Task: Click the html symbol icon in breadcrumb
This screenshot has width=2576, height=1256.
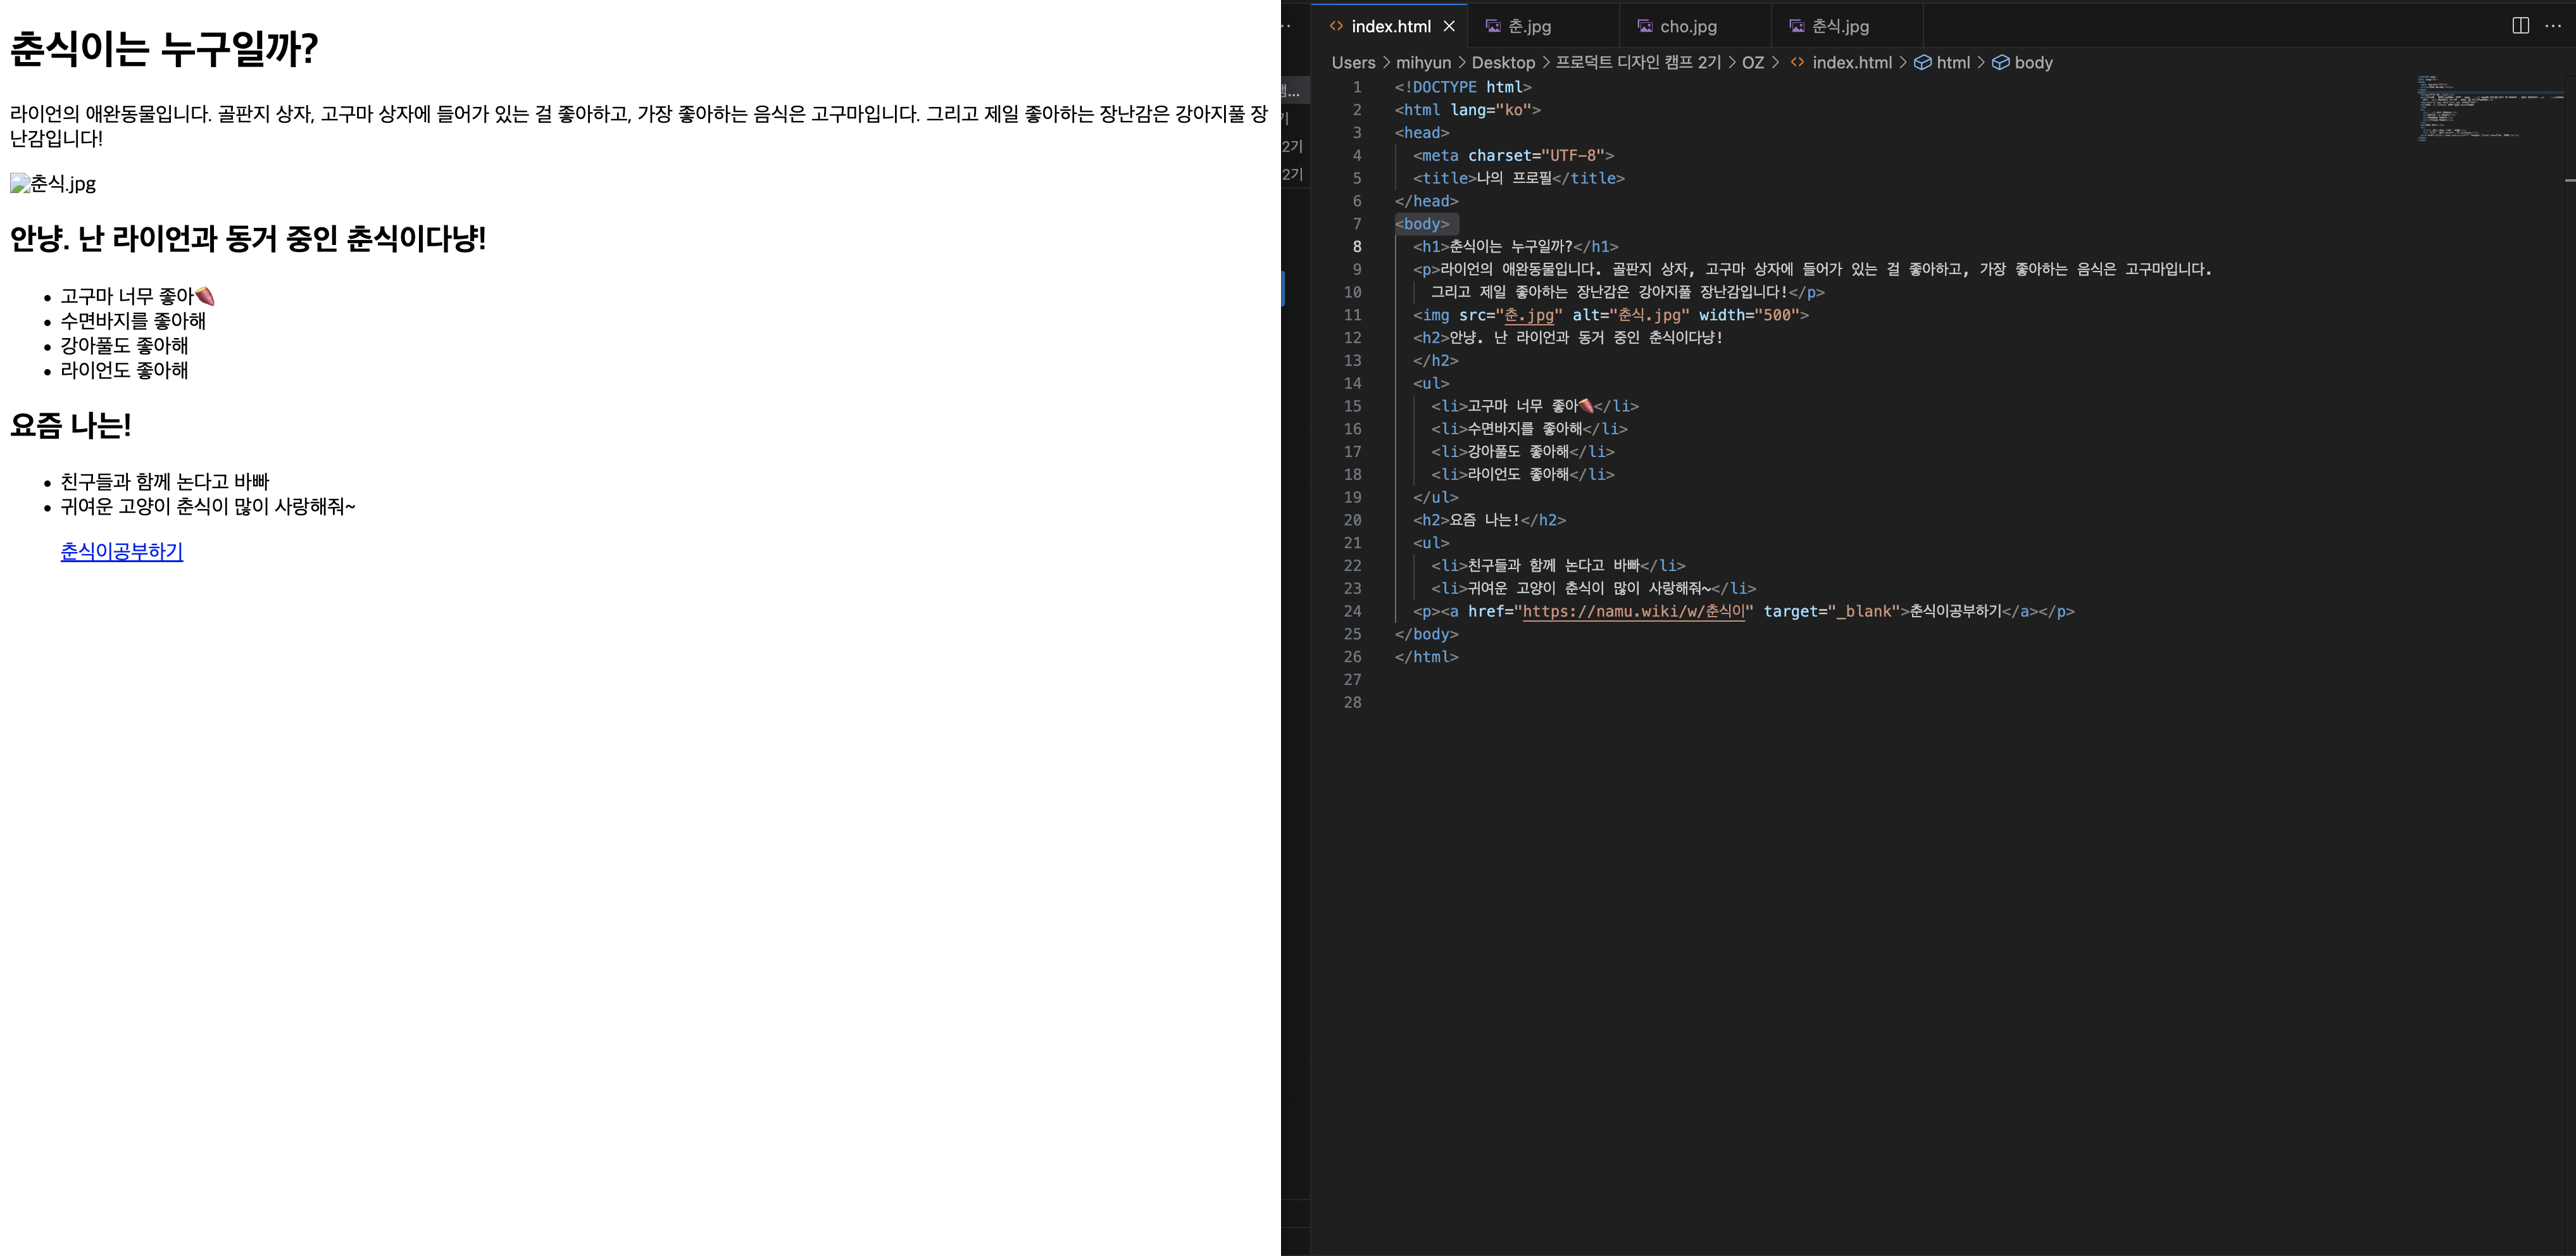Action: coord(1922,63)
